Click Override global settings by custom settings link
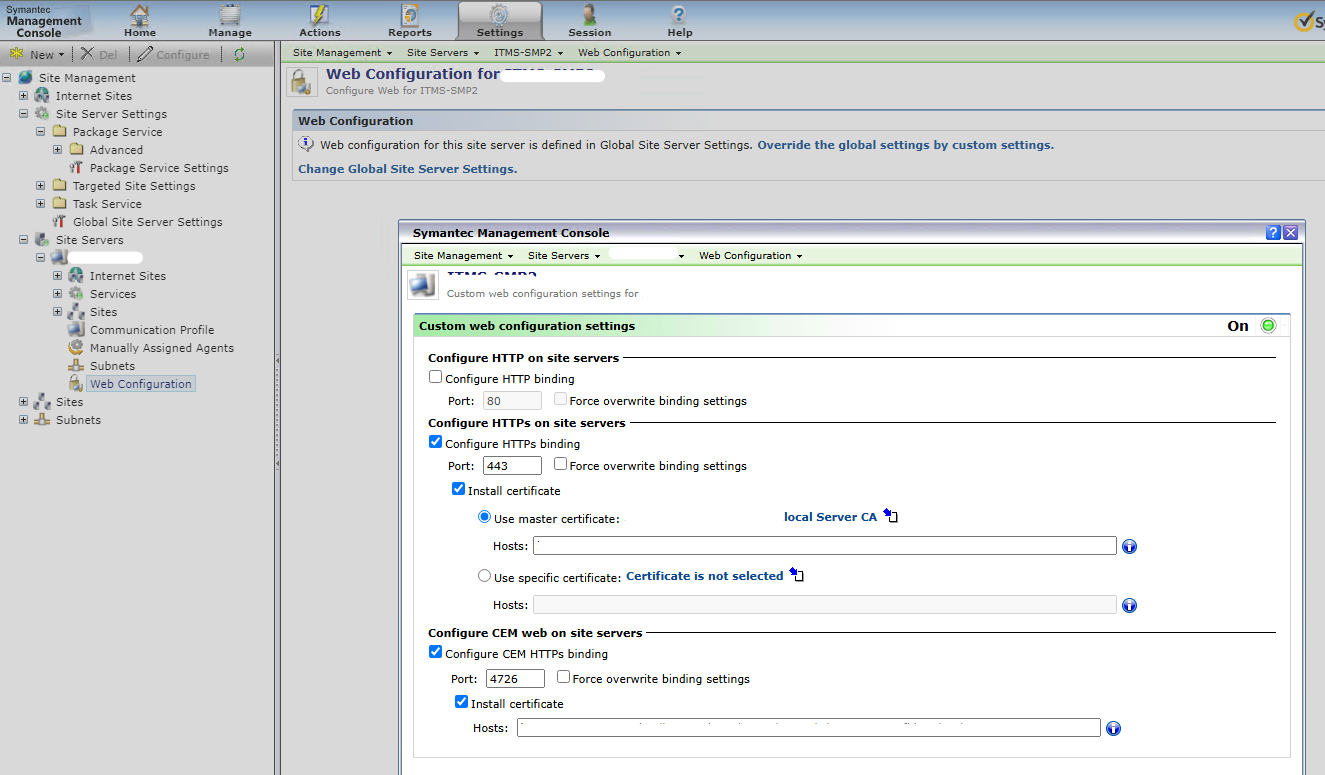This screenshot has height=775, width=1325. pyautogui.click(x=905, y=145)
